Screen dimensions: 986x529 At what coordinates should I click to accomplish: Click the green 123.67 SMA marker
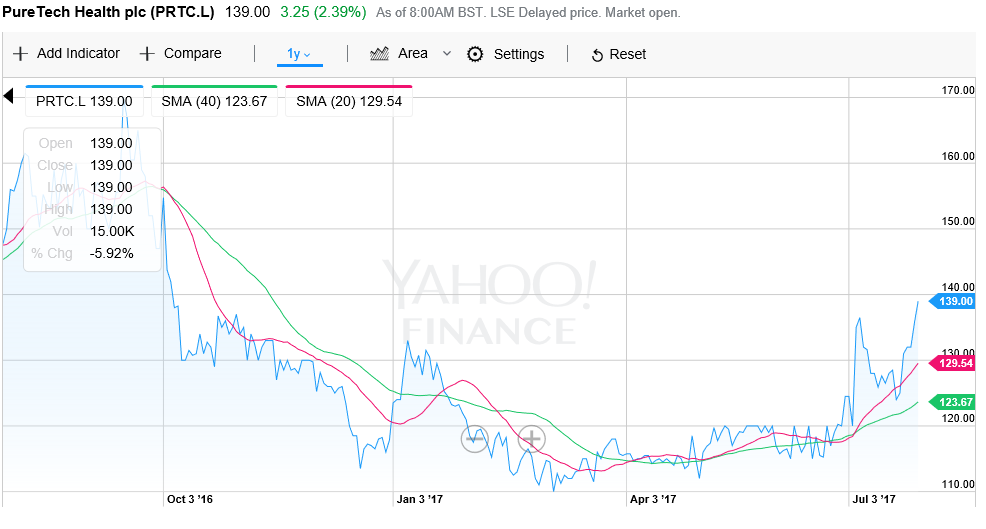pos(952,402)
